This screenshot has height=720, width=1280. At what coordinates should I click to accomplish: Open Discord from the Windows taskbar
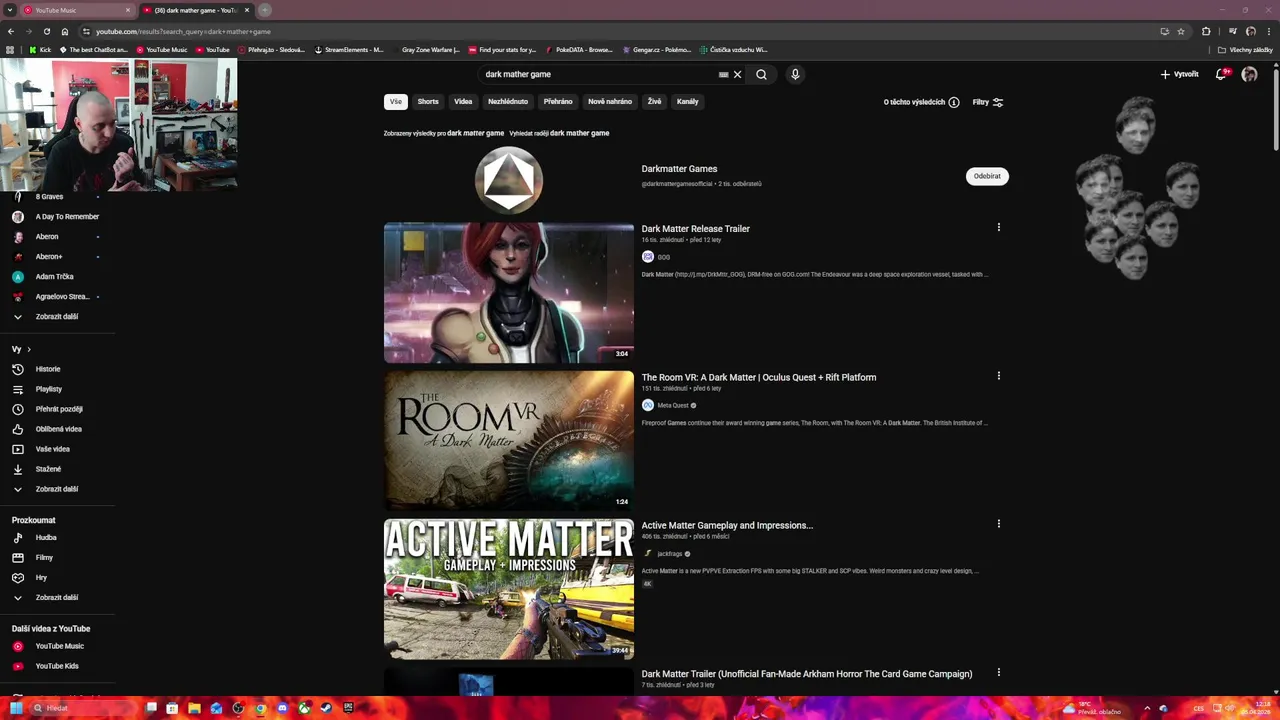[282, 708]
